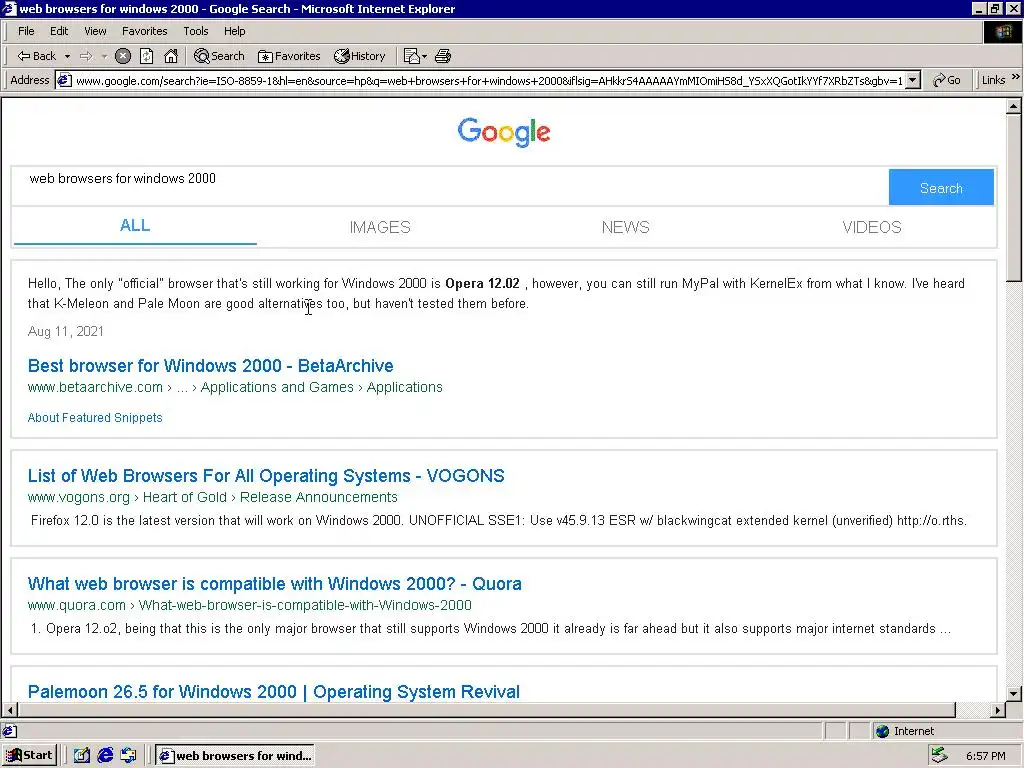The width and height of the screenshot is (1024, 768).
Task: Click the vertical scrollbar down arrow
Action: [1014, 694]
